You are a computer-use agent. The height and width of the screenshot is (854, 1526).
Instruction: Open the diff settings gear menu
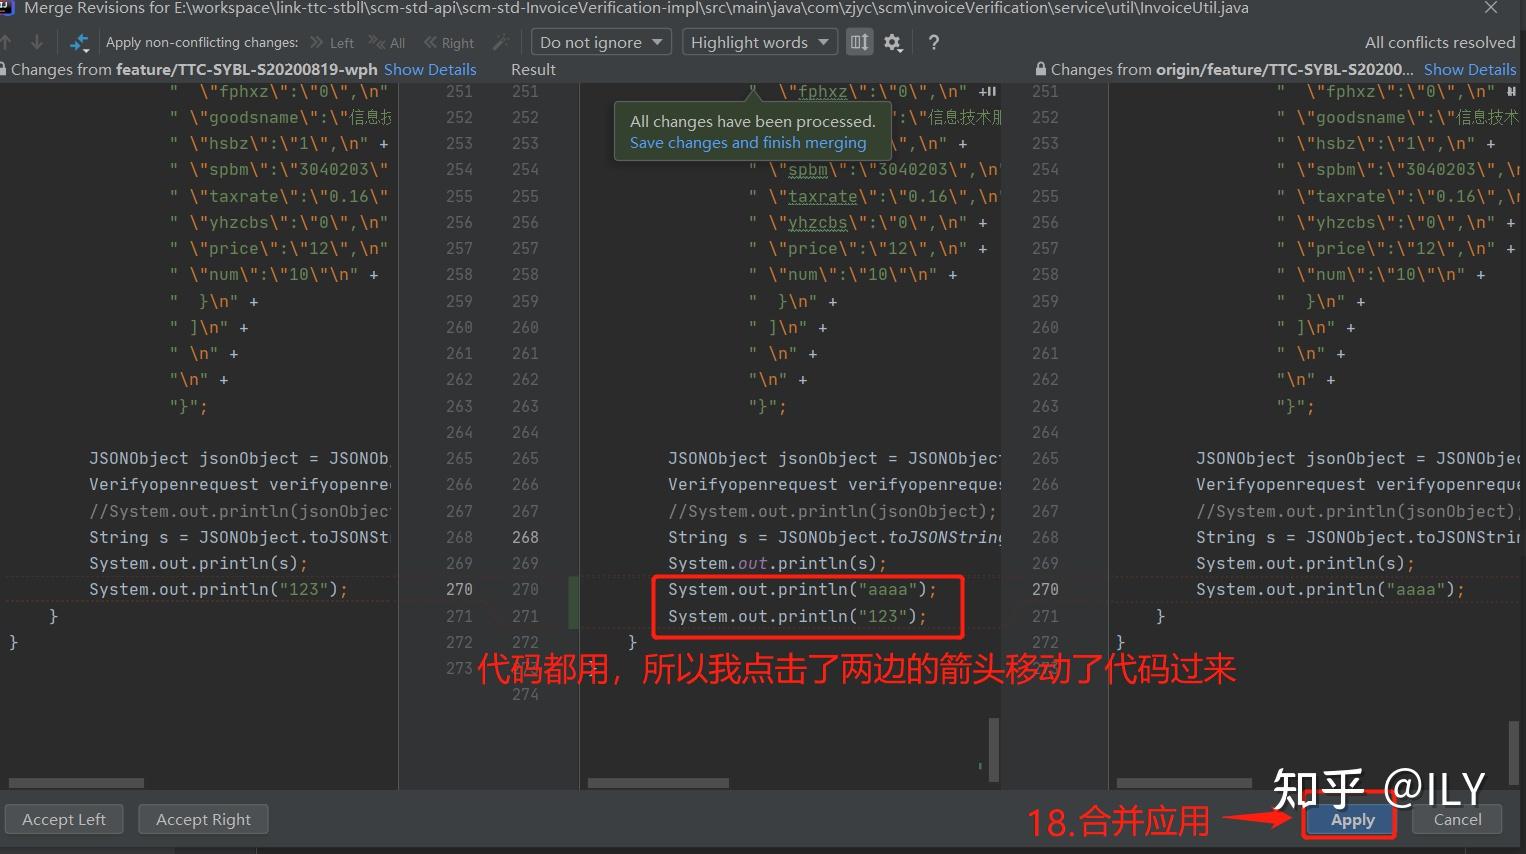(x=893, y=42)
